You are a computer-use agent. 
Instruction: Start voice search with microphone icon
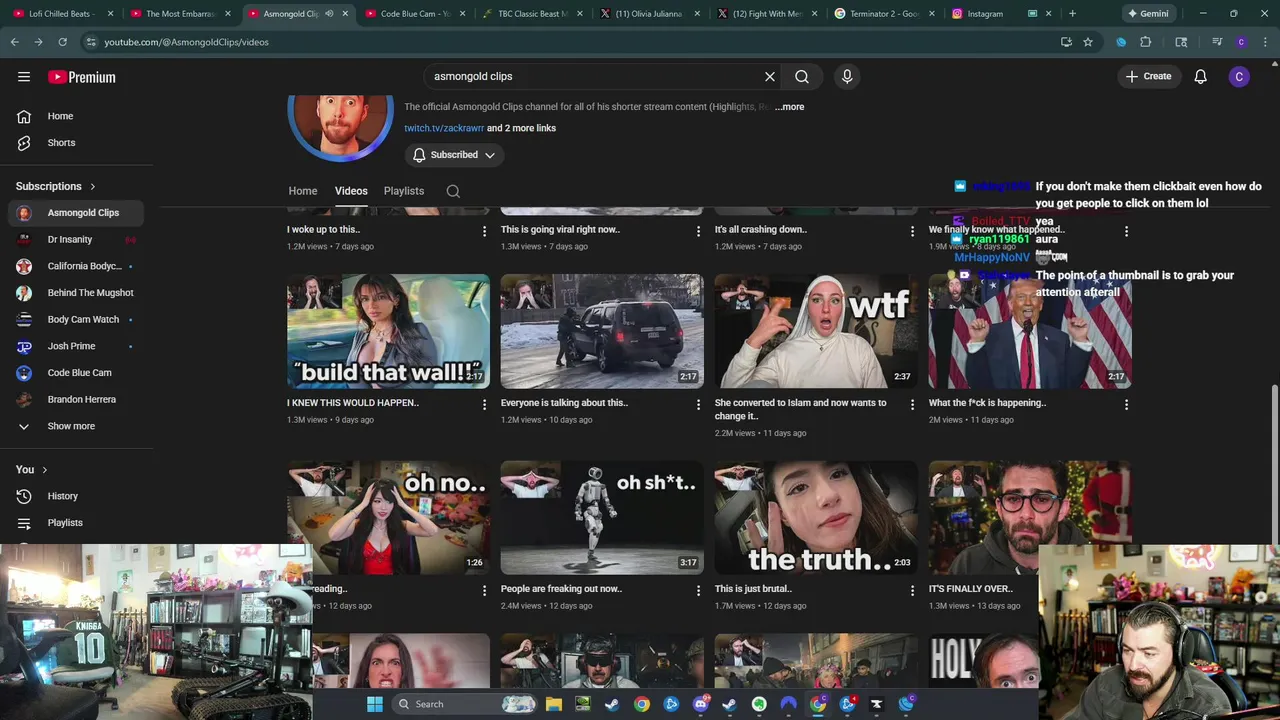pos(847,76)
